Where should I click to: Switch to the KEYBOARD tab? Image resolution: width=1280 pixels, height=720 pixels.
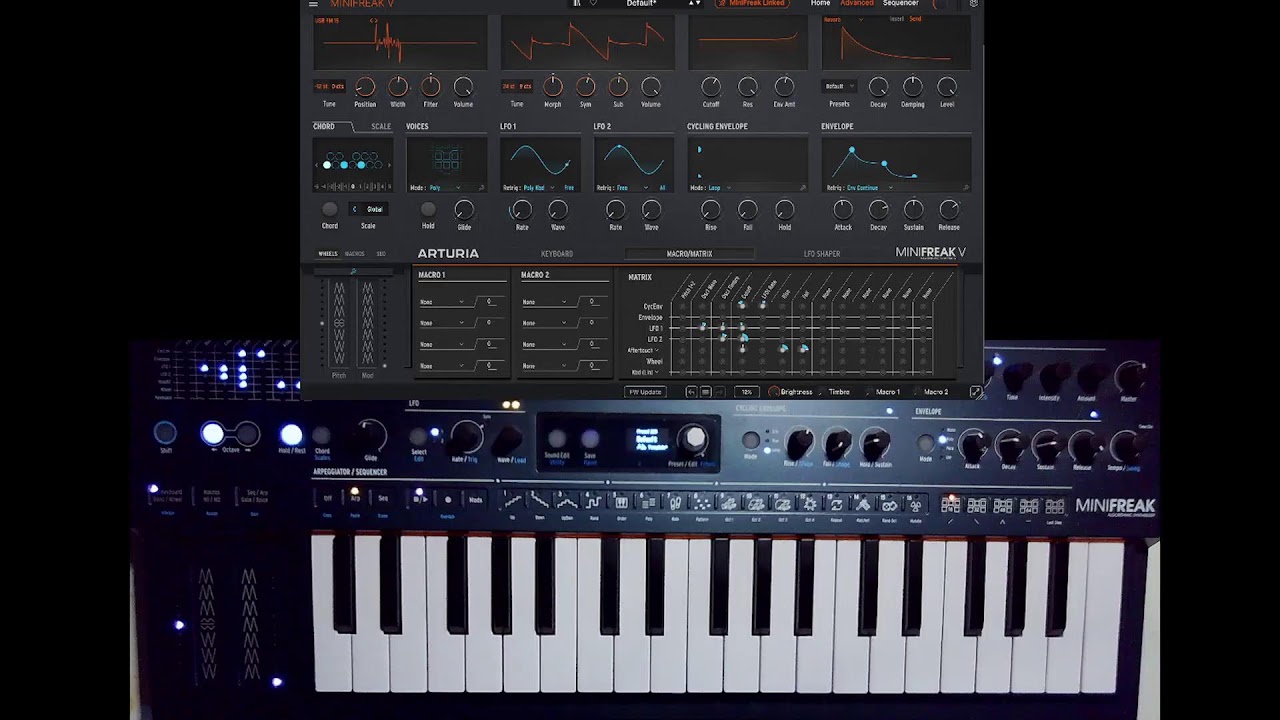pyautogui.click(x=557, y=254)
